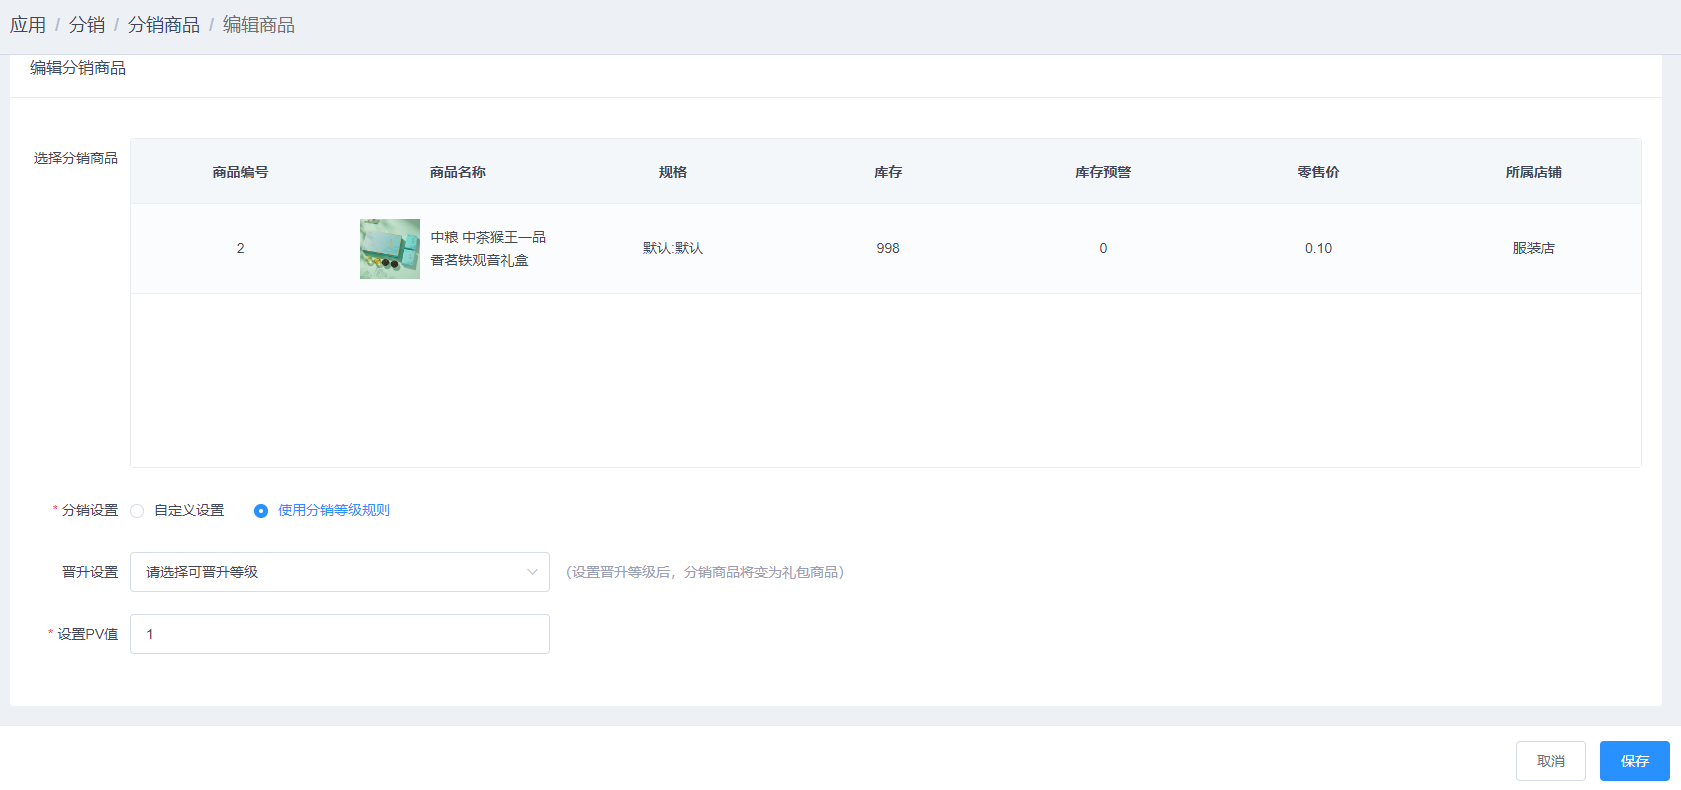Click the 设置PV值 input field
The height and width of the screenshot is (790, 1681).
pyautogui.click(x=340, y=634)
